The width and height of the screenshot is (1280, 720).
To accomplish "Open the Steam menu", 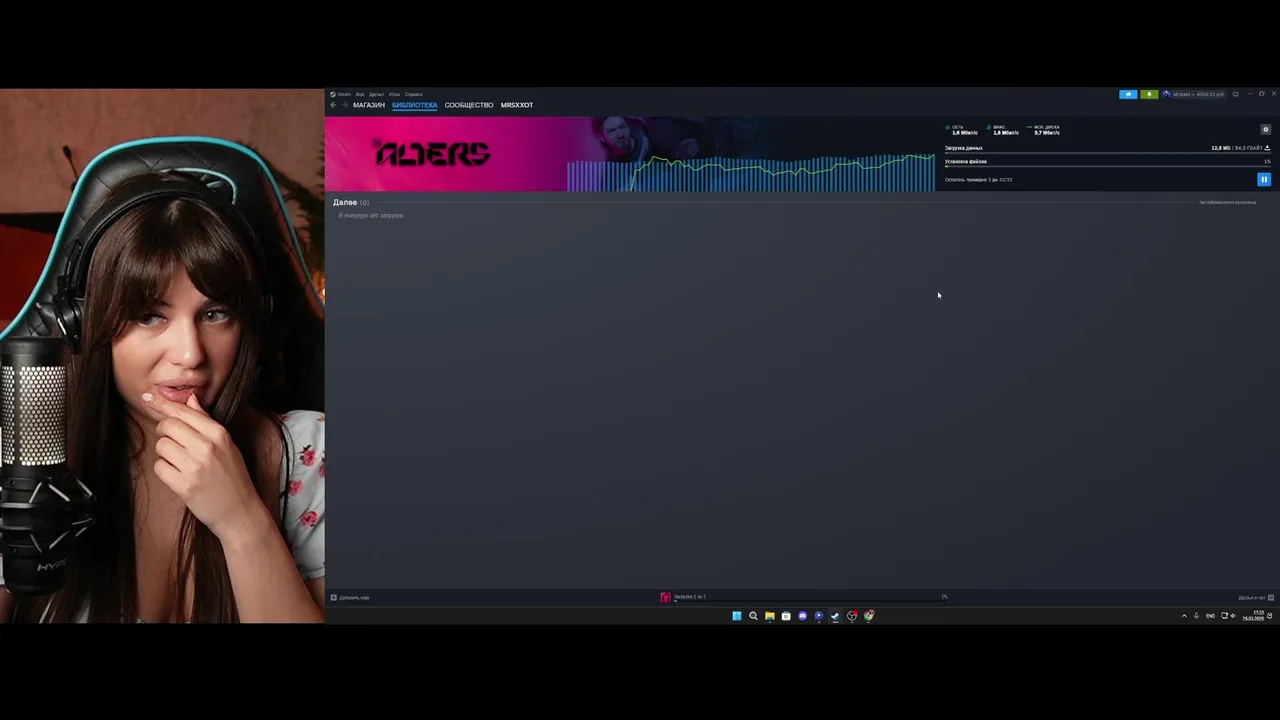I will pyautogui.click(x=343, y=94).
